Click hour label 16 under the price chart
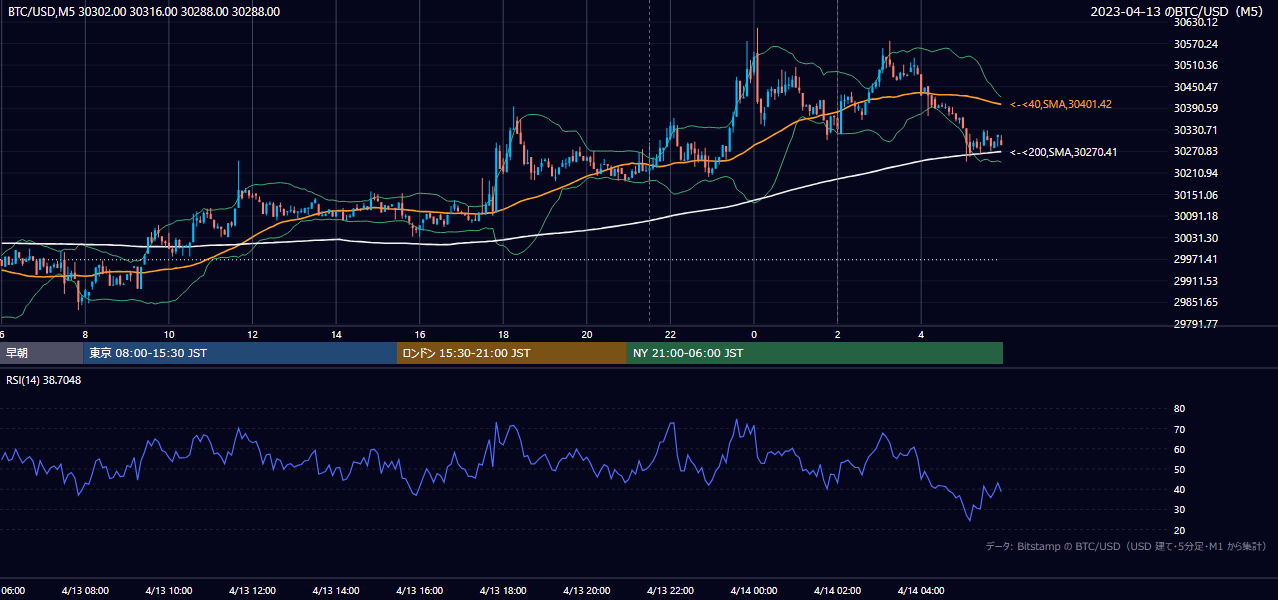The height and width of the screenshot is (600, 1278). (420, 335)
